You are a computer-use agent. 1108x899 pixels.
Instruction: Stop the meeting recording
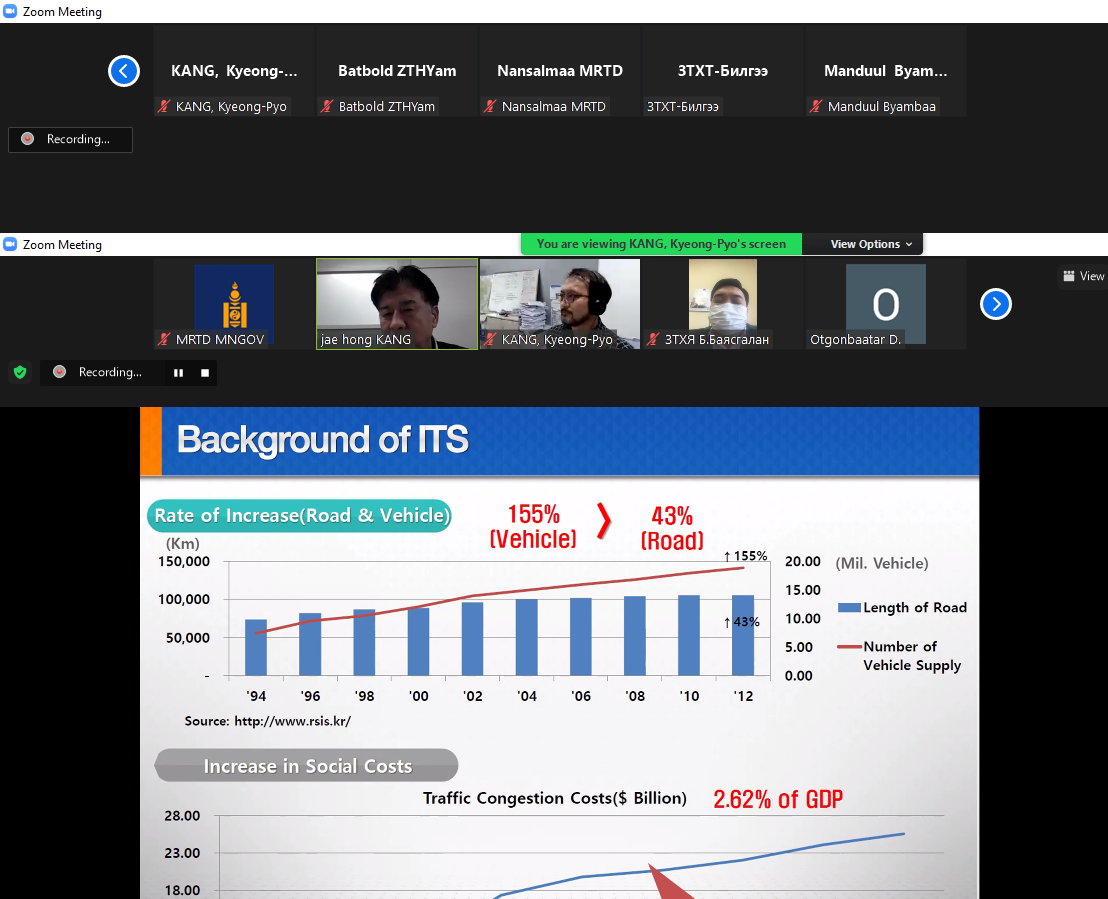205,373
